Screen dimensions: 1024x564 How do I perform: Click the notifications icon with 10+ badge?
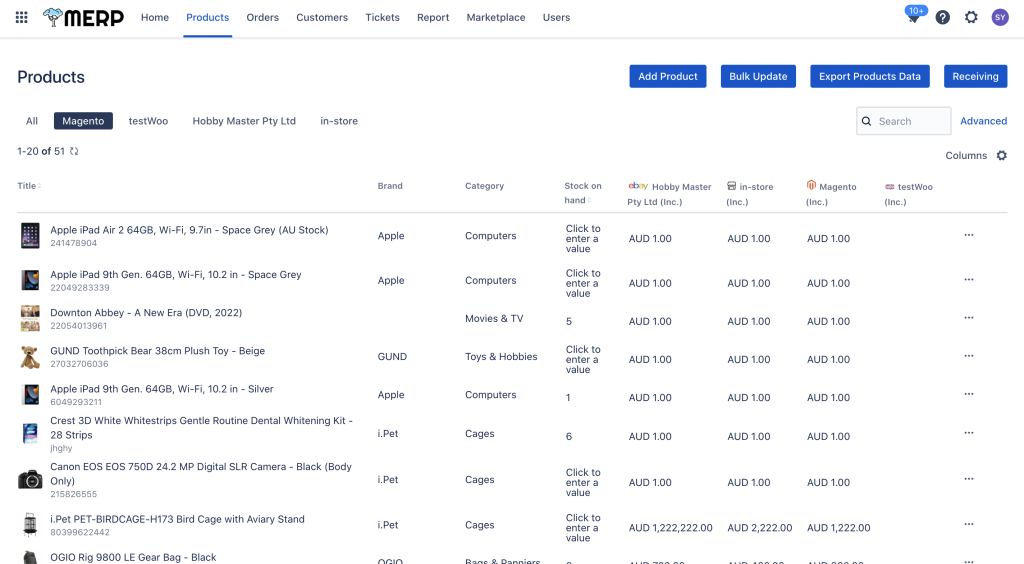[x=913, y=18]
